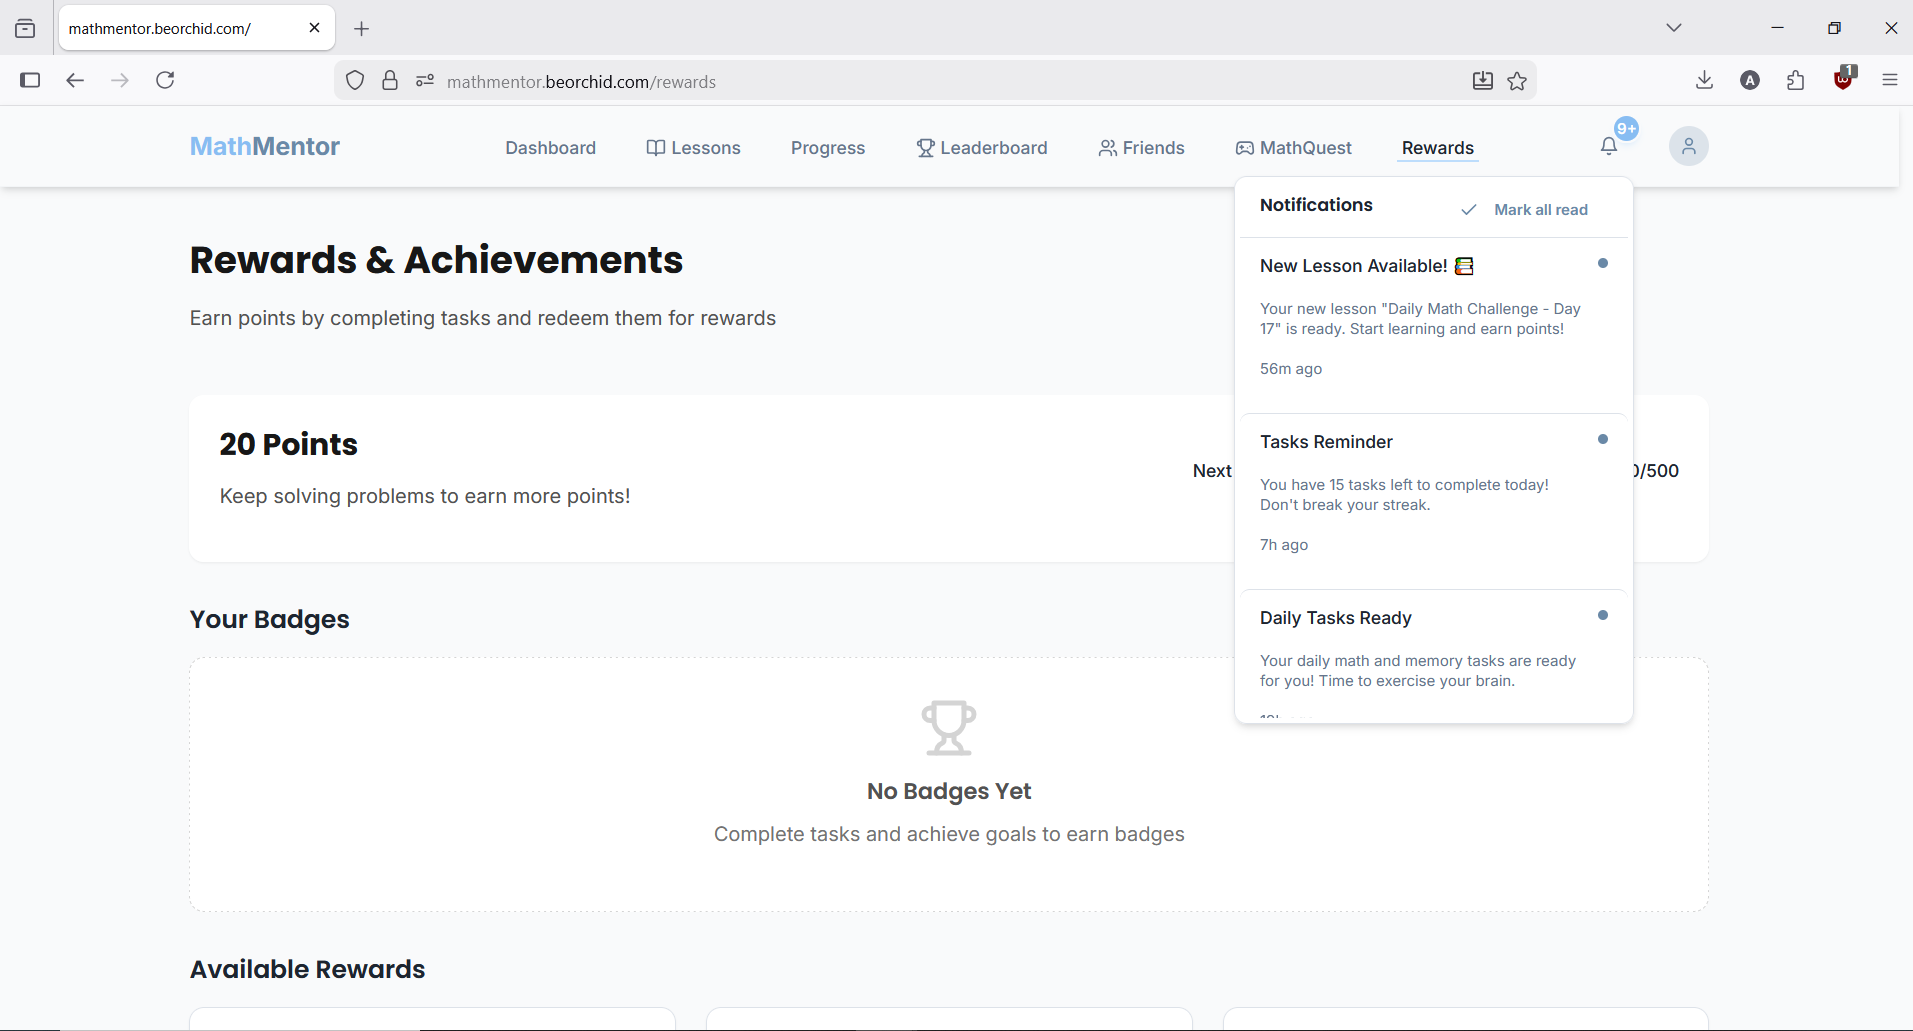Click the MathMentor logo
1913x1031 pixels.
coord(265,147)
